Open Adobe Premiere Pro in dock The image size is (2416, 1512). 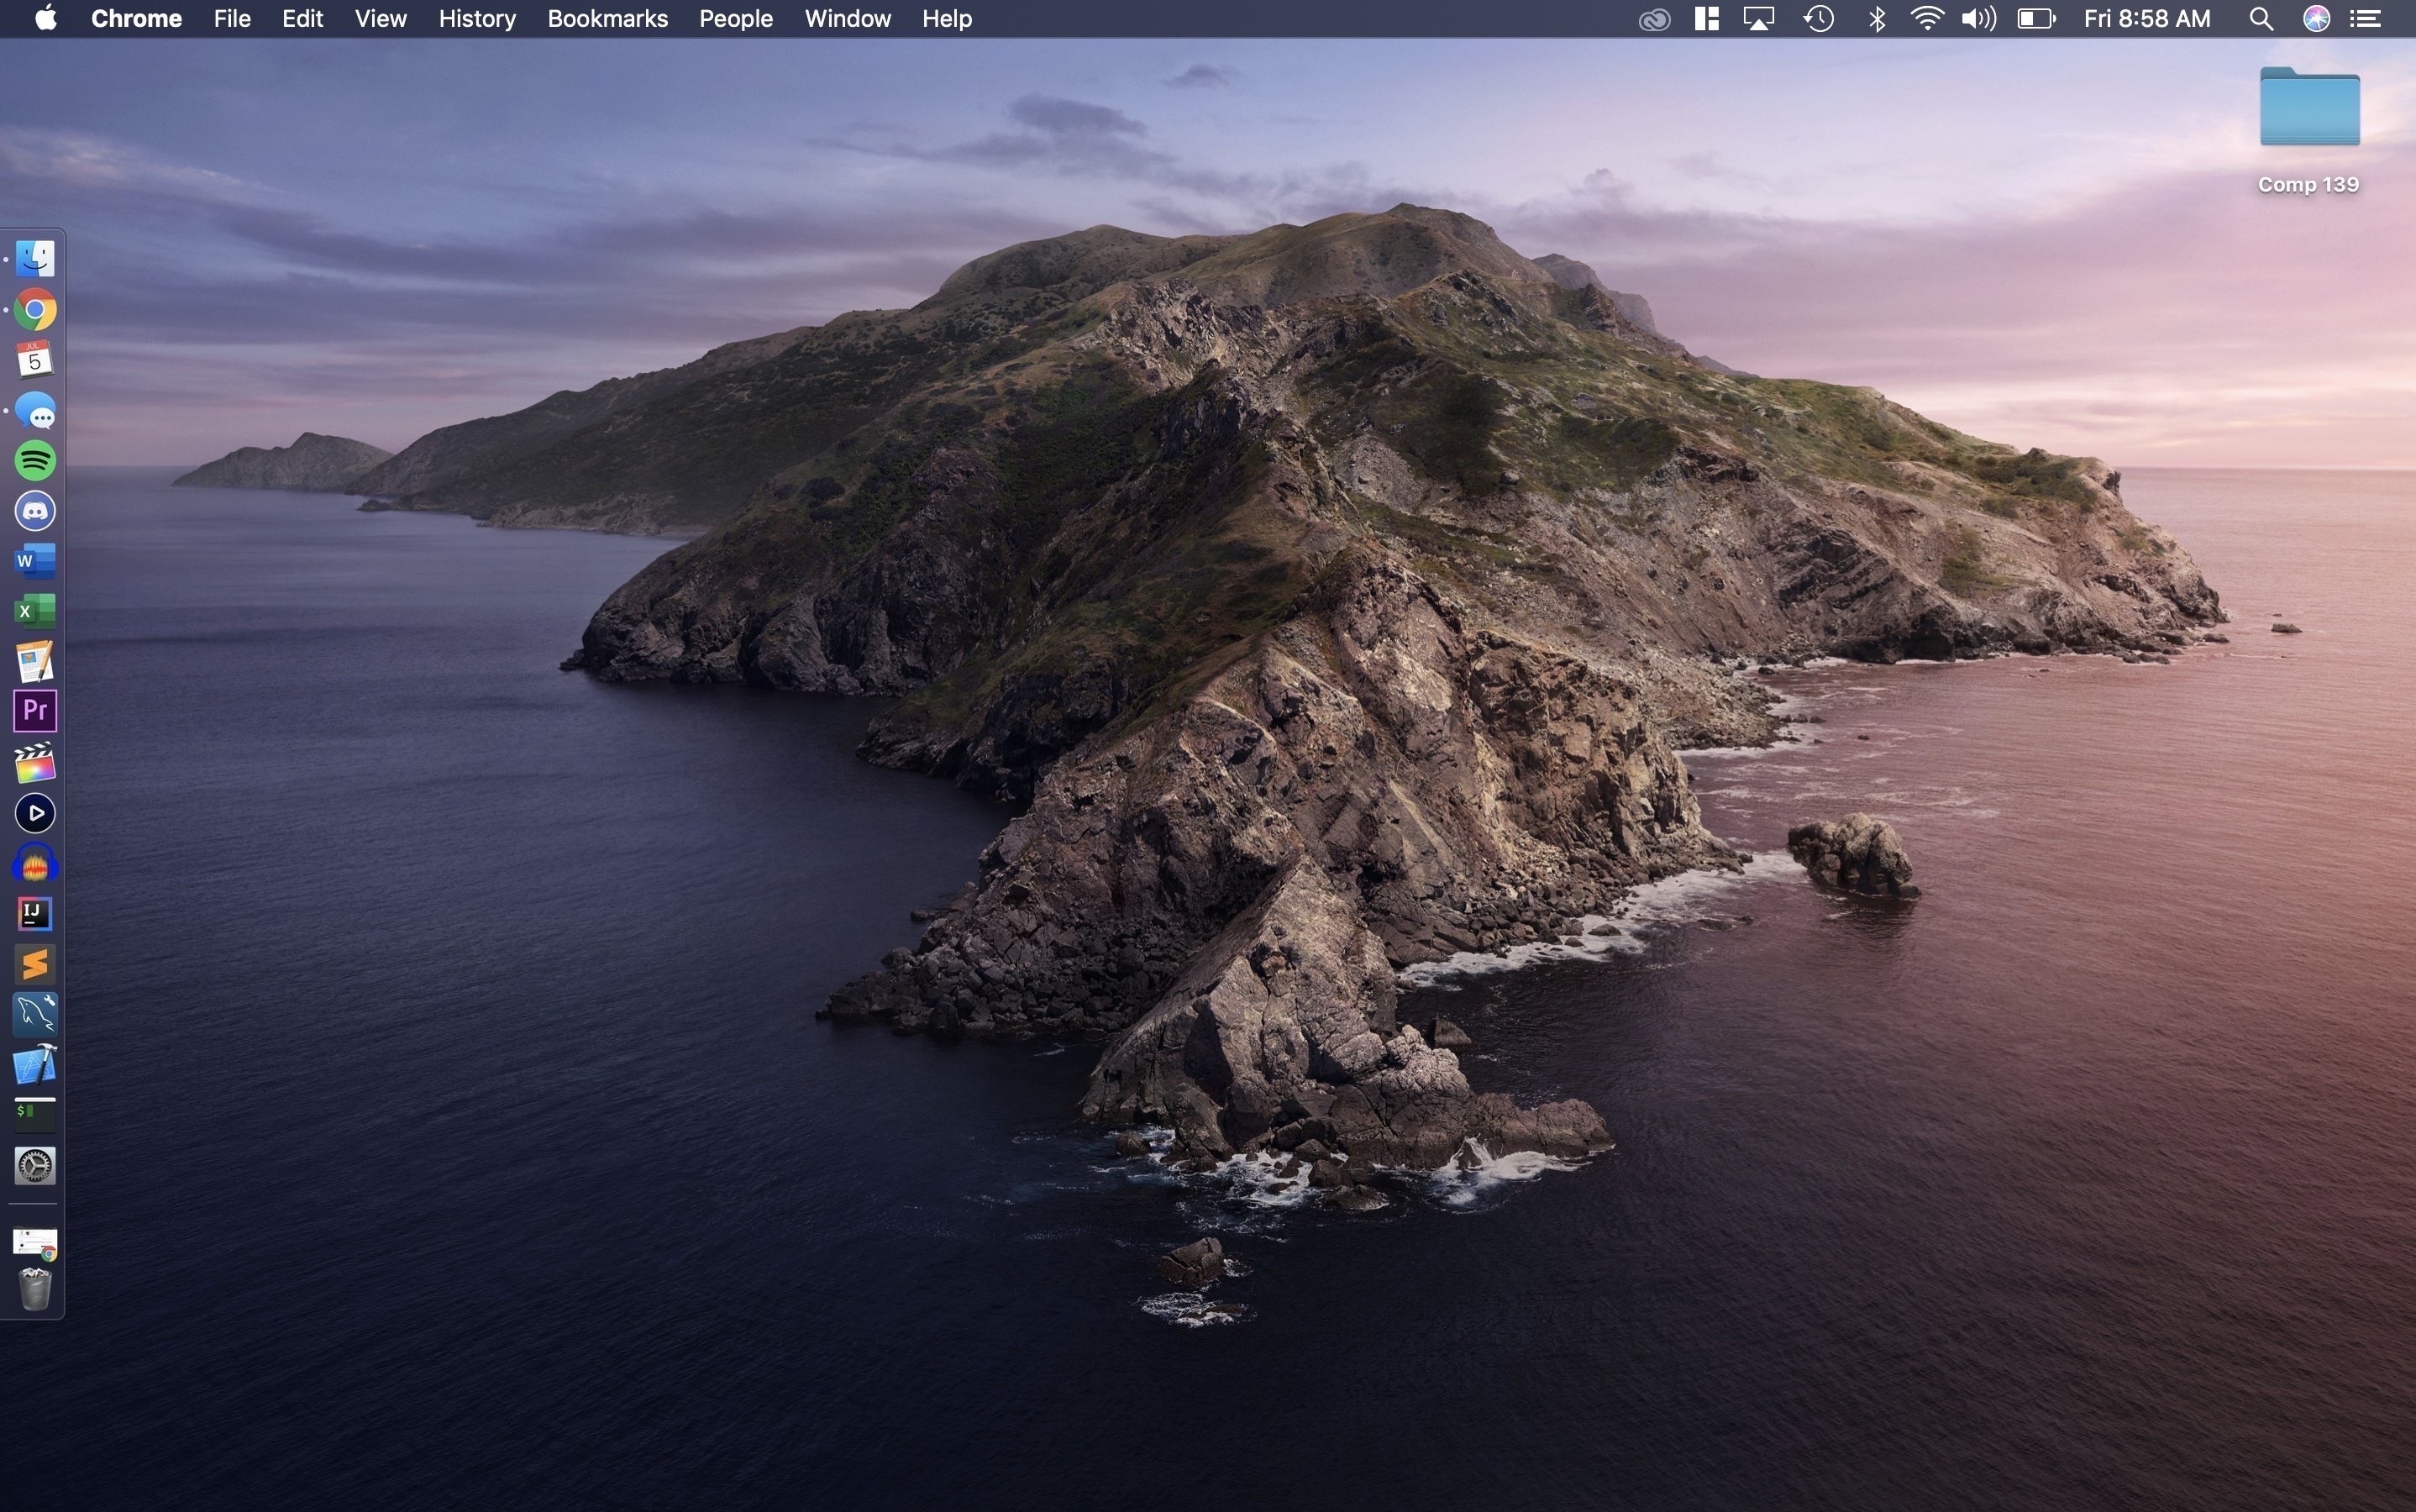point(35,711)
